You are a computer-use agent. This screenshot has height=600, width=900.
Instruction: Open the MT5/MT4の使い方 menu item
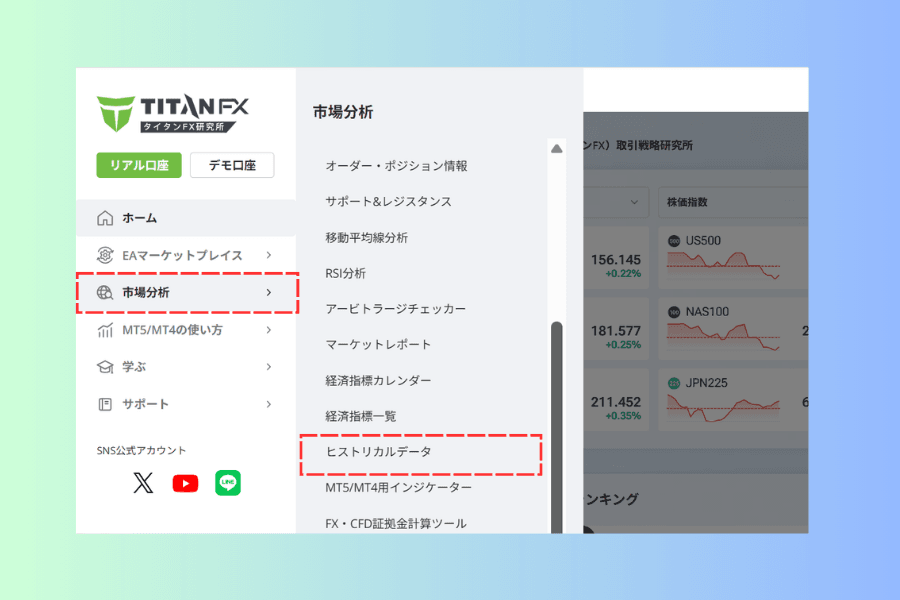185,330
